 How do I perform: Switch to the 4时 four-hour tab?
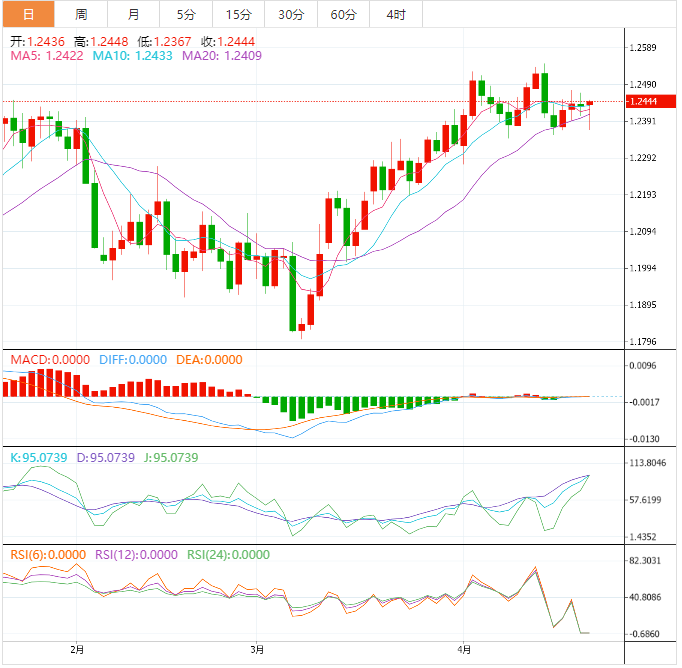tap(396, 14)
